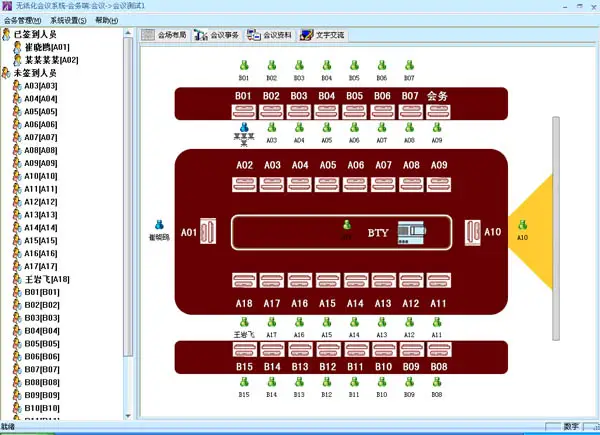Click the green person icon labeled A11
This screenshot has width=600, height=435.
[437, 322]
